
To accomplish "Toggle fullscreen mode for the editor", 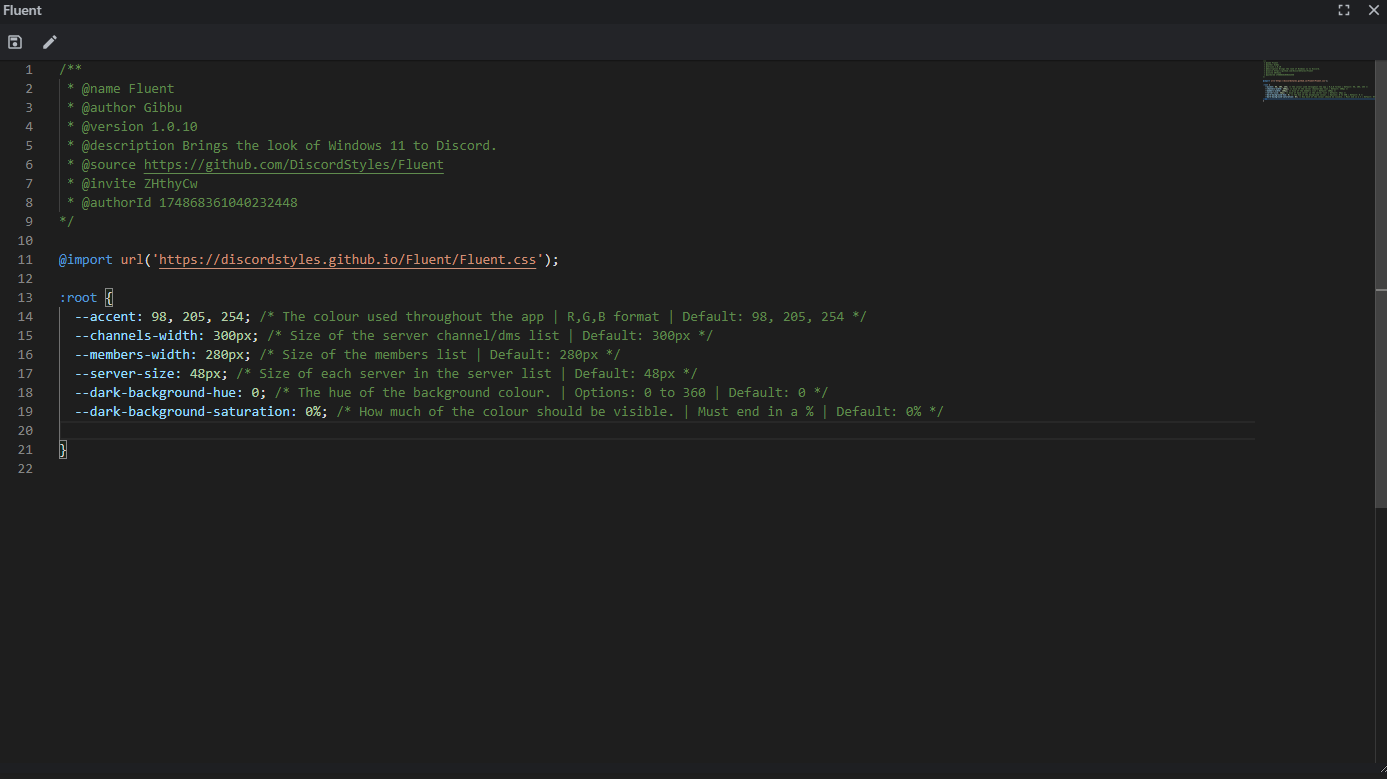I will (1343, 10).
